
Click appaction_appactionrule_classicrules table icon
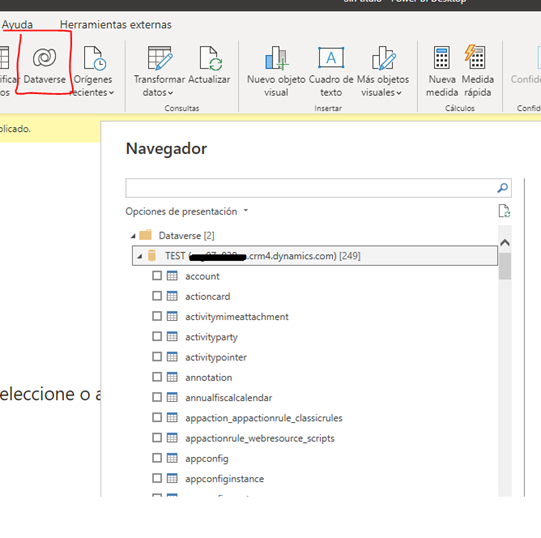click(x=172, y=418)
